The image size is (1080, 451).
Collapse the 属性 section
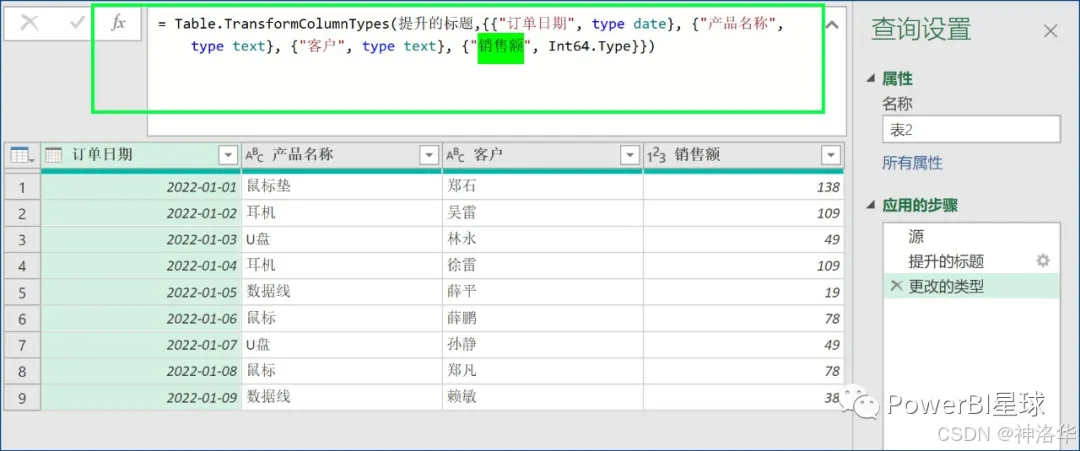873,79
